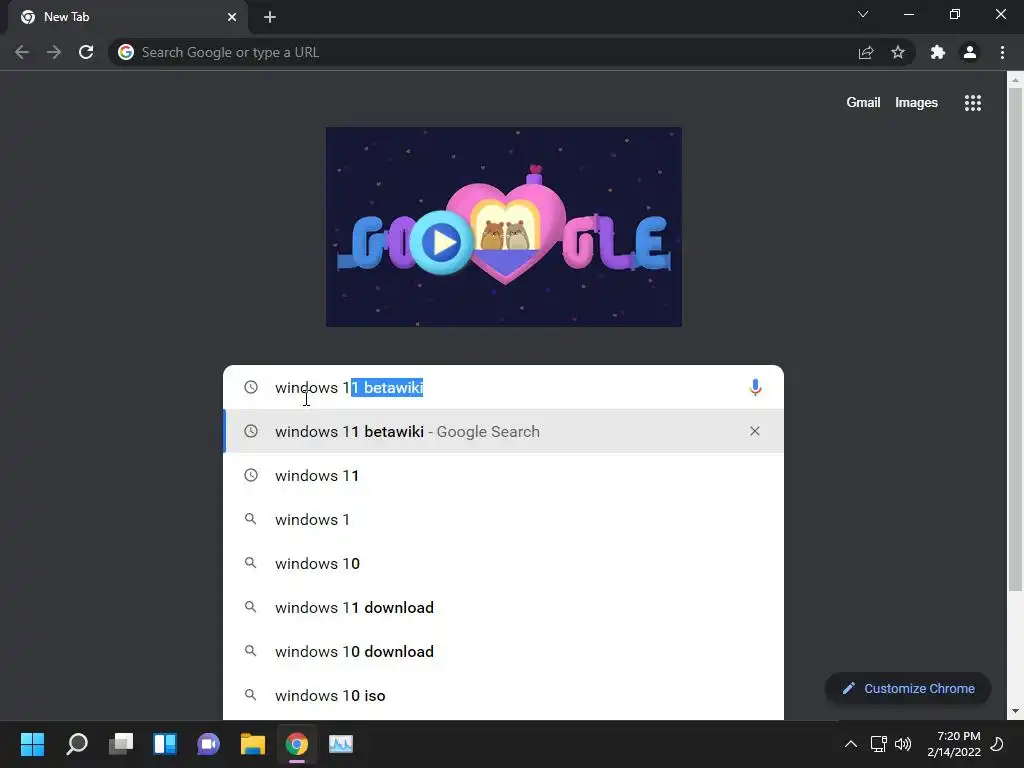Screen dimensions: 1024x768
Task: Select the 'windows 1' suggestion
Action: [504, 519]
